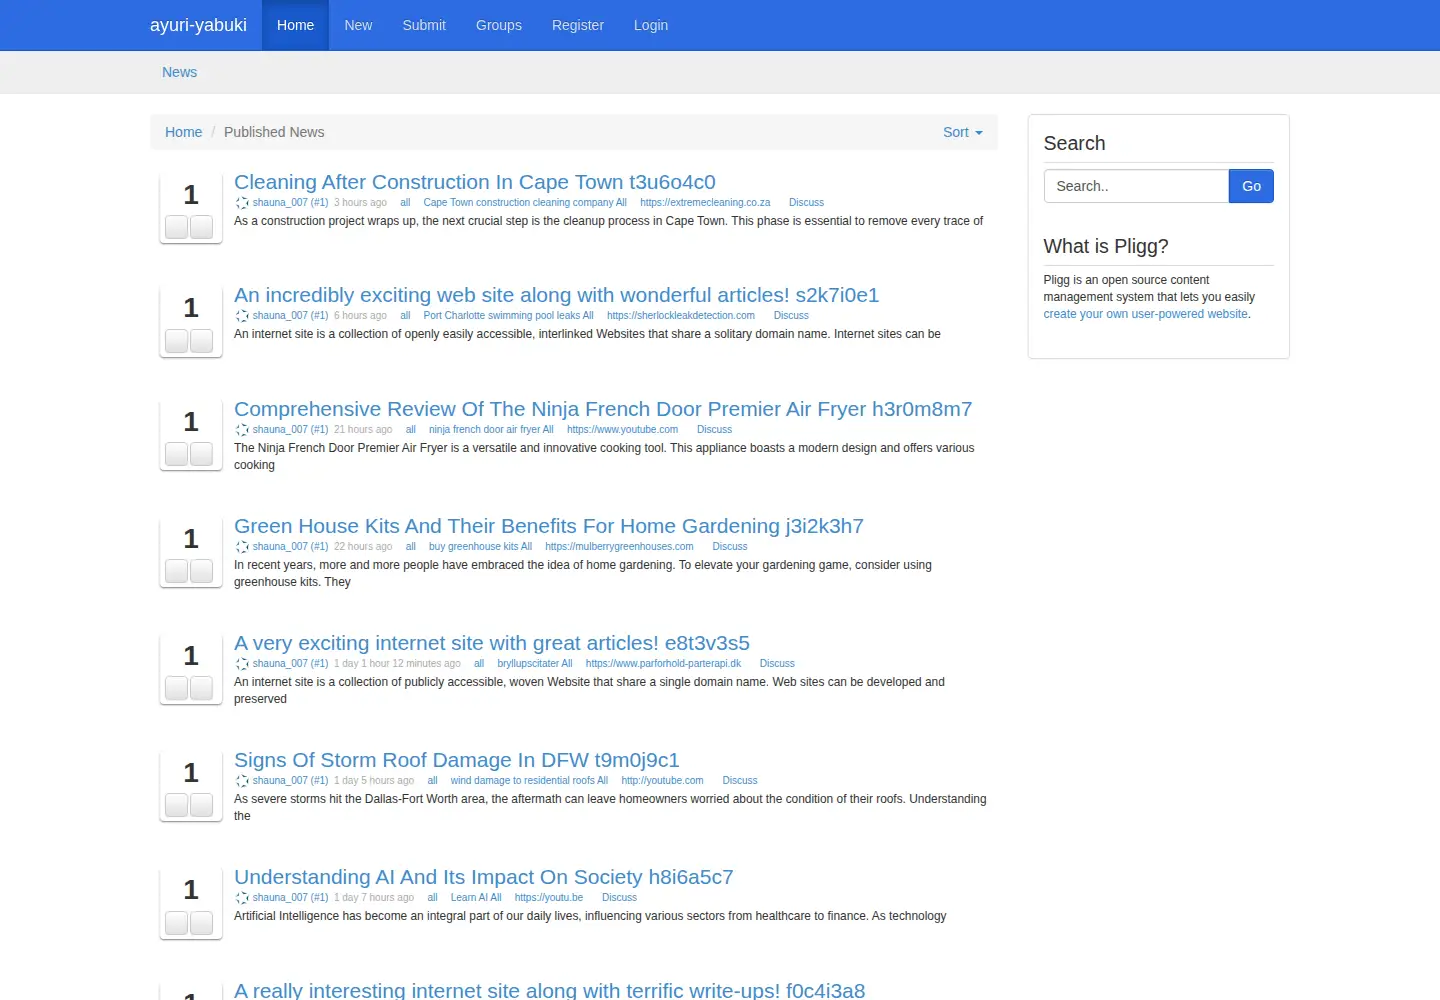Click the Home breadcrumb link
The image size is (1440, 1000).
183,132
